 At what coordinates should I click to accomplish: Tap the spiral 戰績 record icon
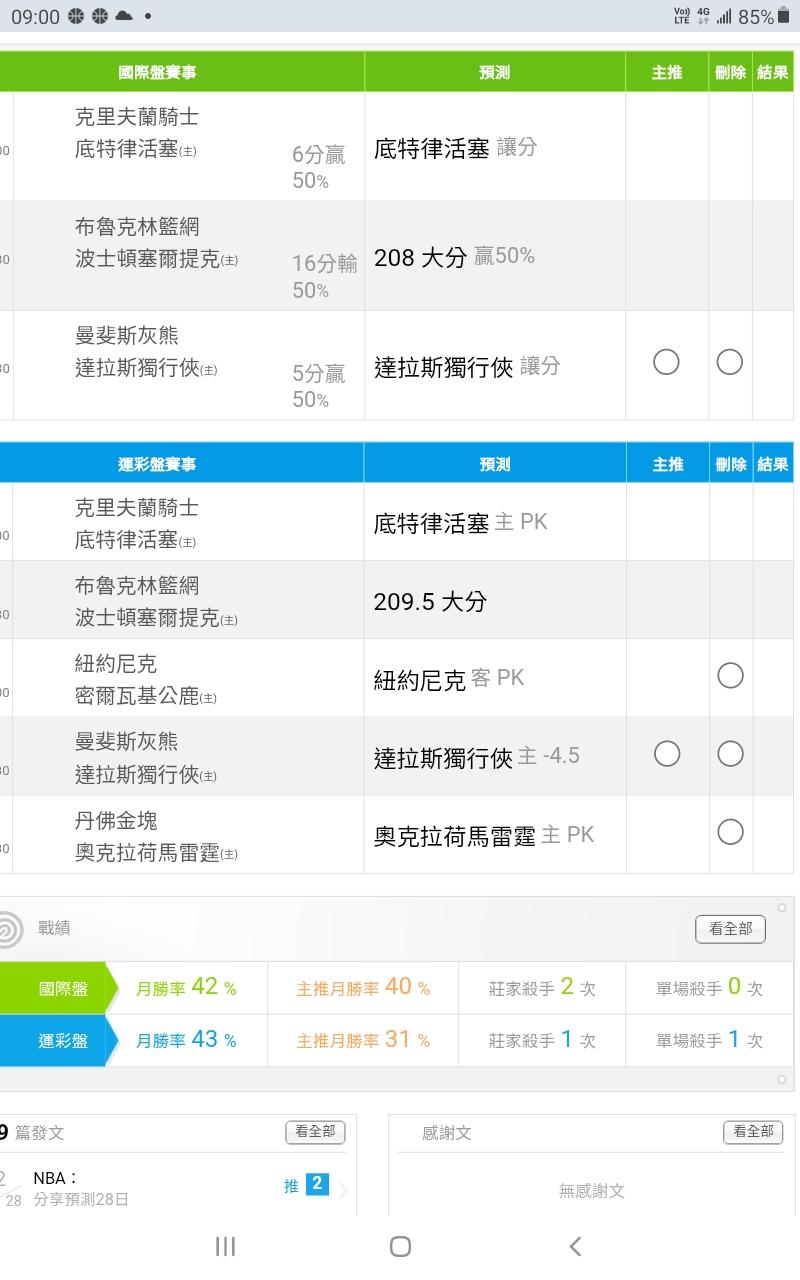pos(8,929)
